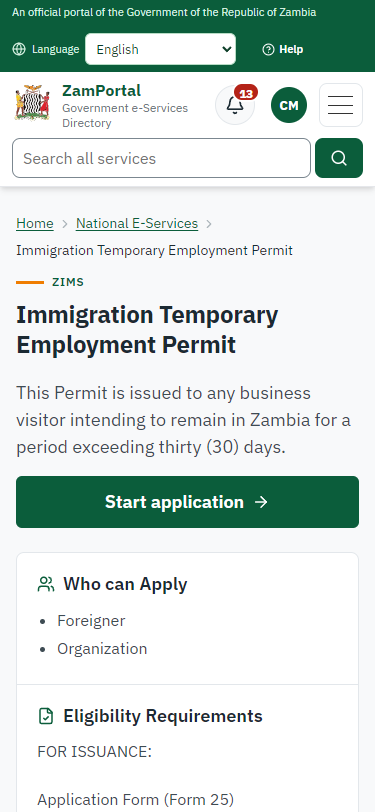
Task: Open the notifications bell icon
Action: tap(235, 105)
